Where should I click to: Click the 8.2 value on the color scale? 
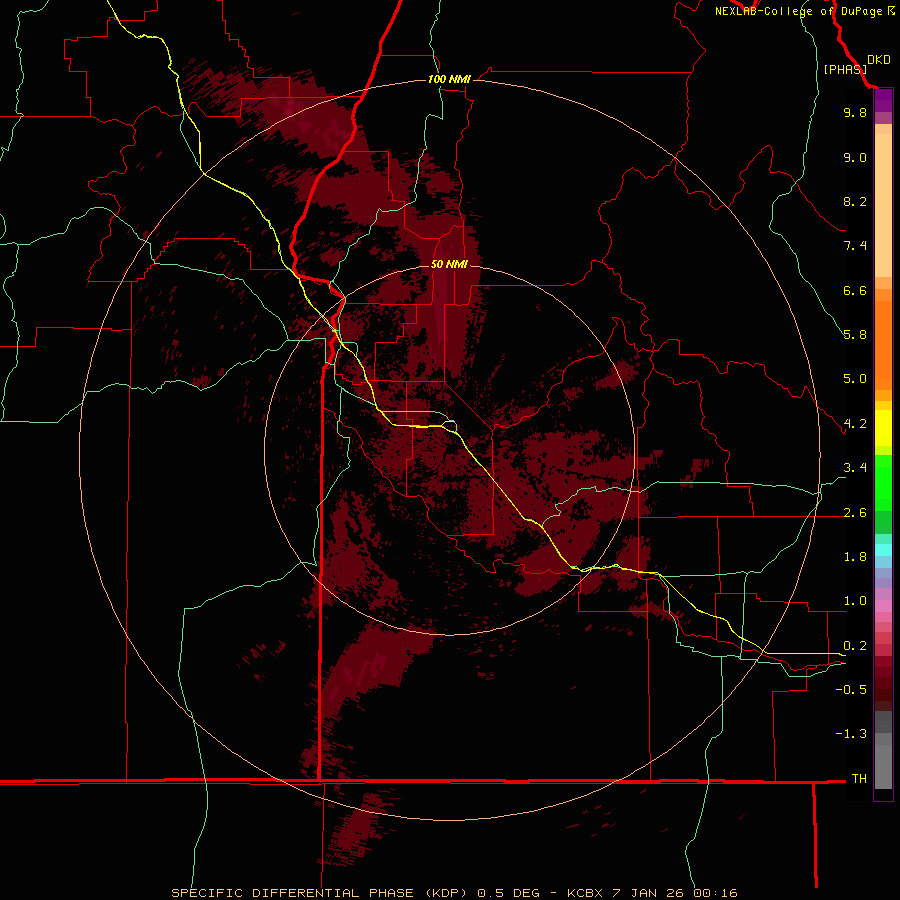(x=855, y=201)
